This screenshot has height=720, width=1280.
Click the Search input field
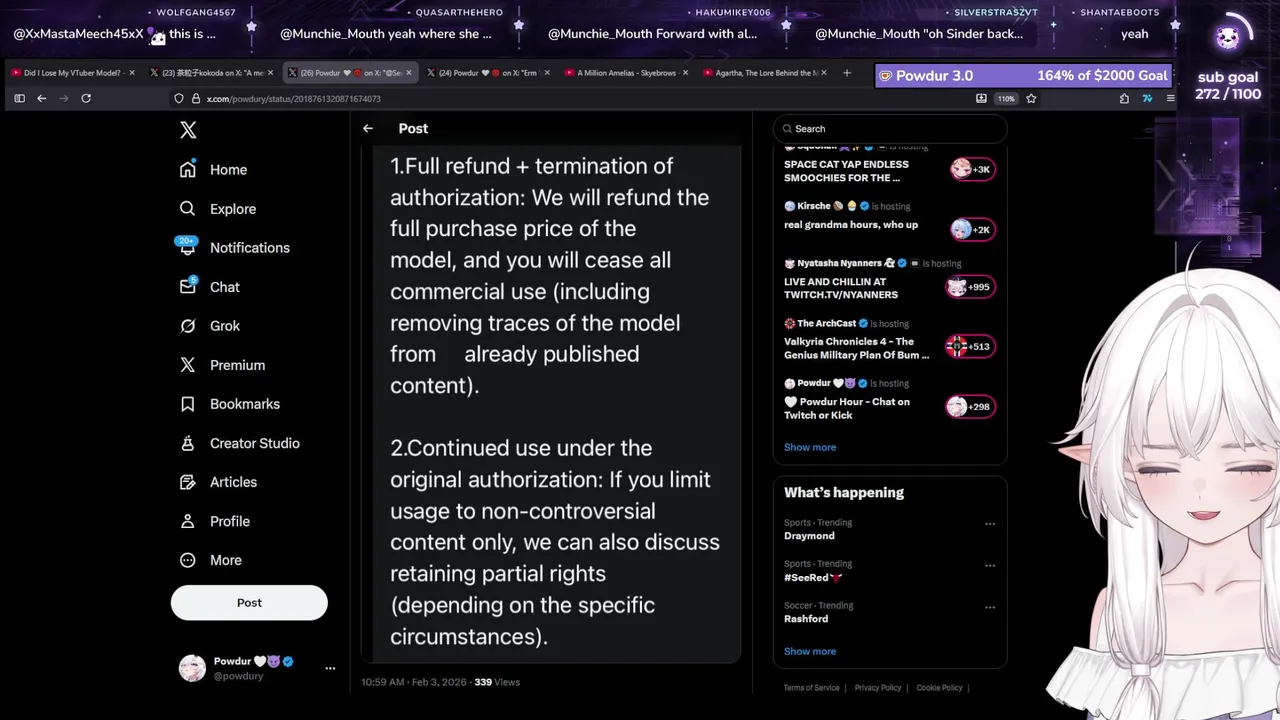pos(895,129)
